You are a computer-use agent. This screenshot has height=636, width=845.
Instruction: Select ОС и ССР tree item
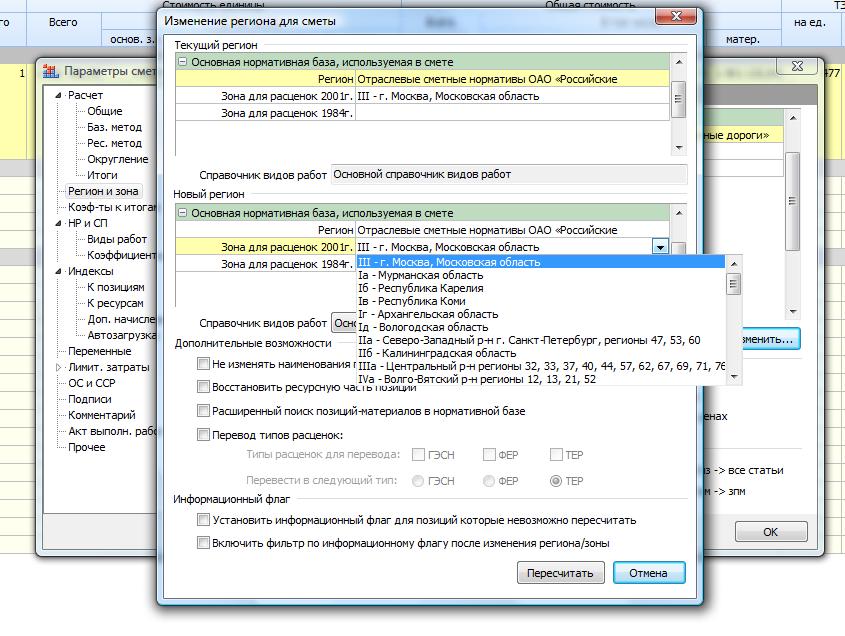coord(92,383)
